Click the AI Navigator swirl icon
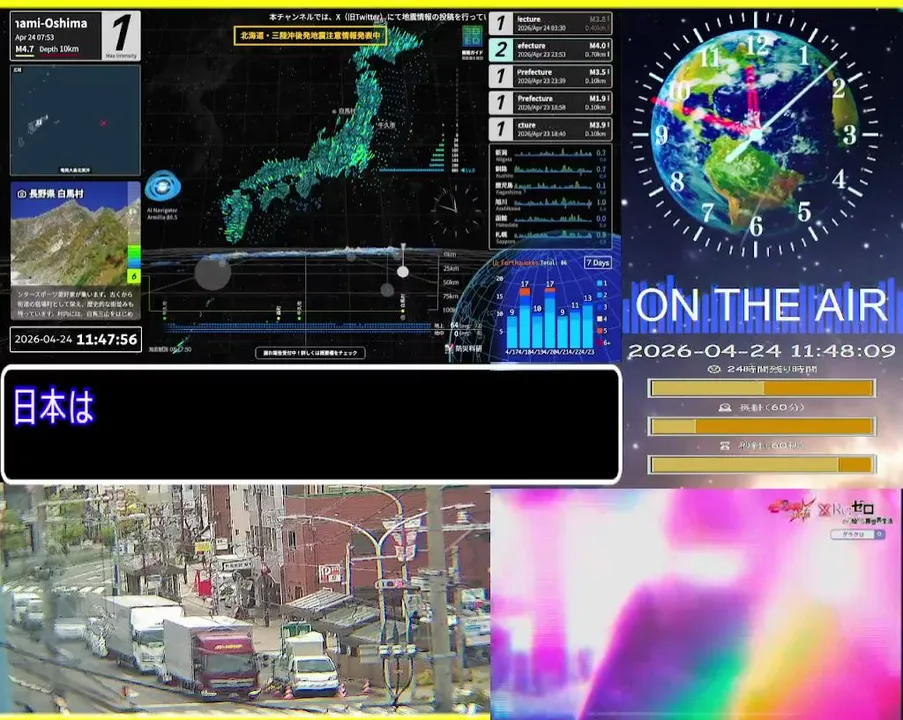 coord(163,187)
